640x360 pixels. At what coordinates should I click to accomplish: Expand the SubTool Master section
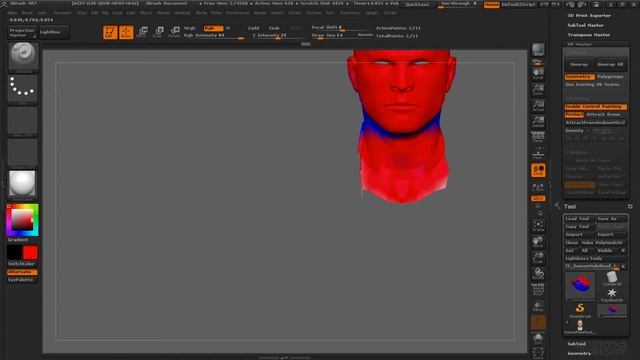[585, 25]
